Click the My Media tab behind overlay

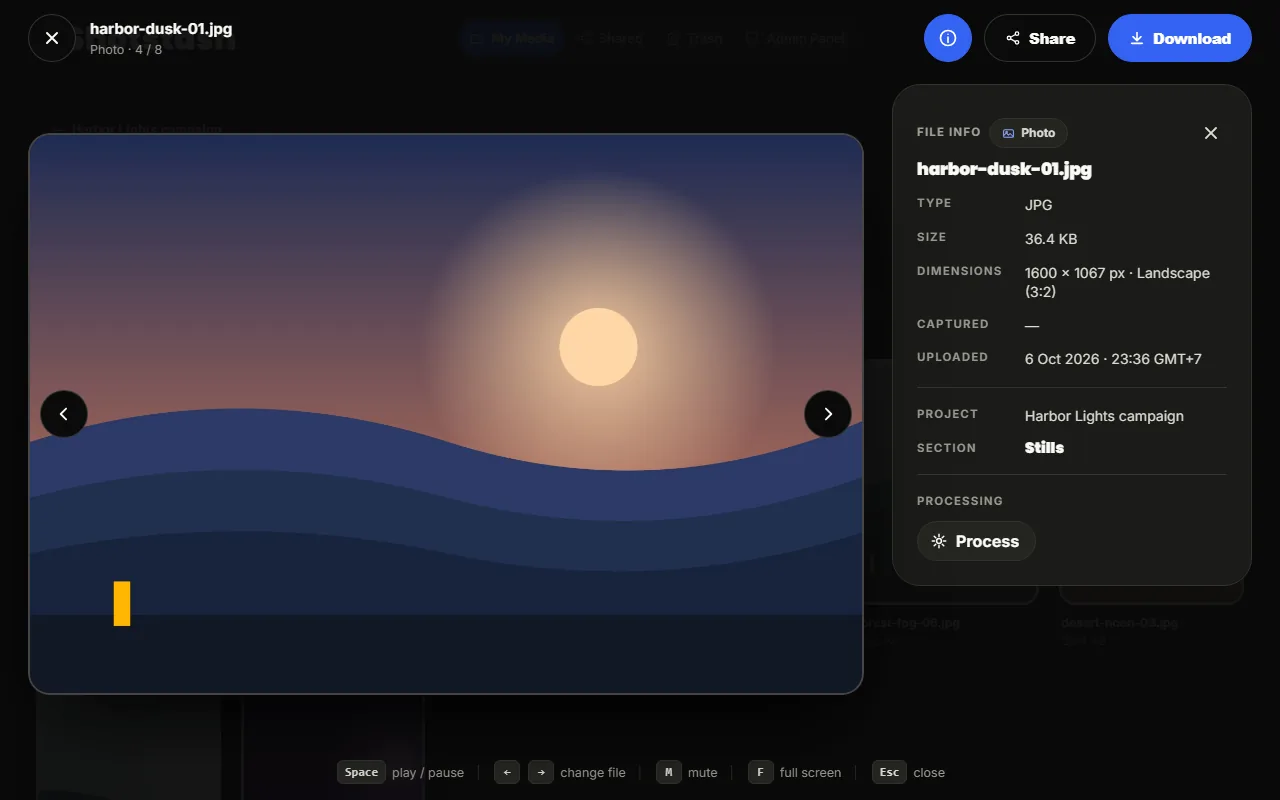(511, 39)
